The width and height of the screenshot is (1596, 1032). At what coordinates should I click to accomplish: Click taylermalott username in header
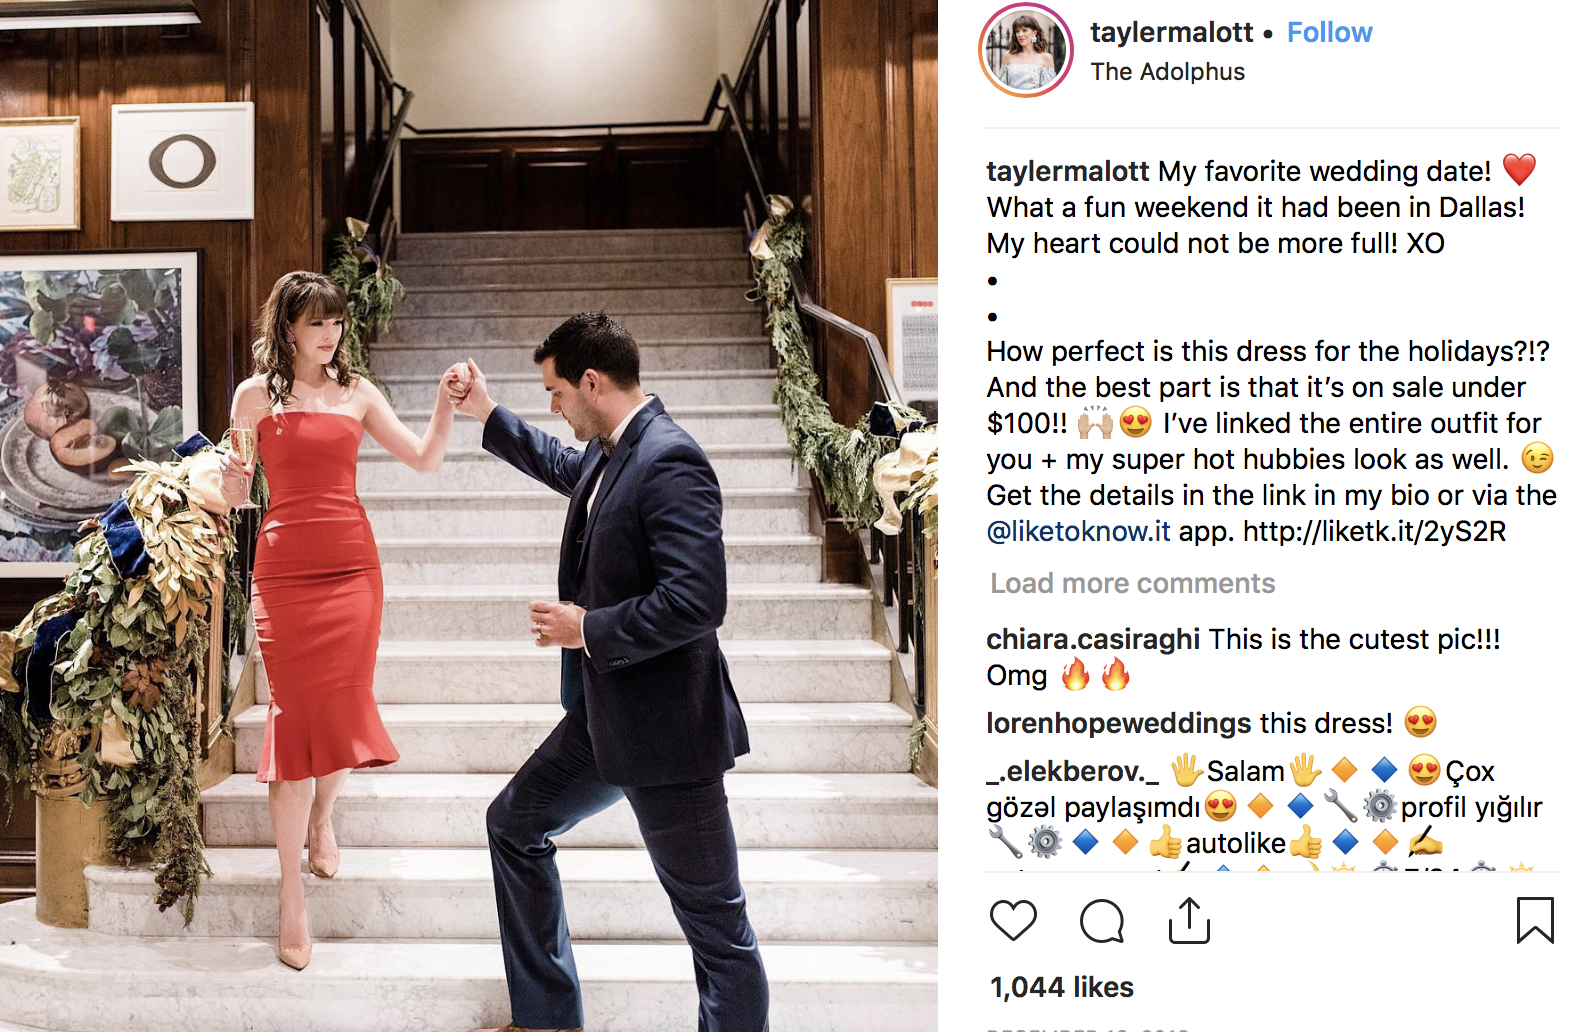coord(1171,32)
